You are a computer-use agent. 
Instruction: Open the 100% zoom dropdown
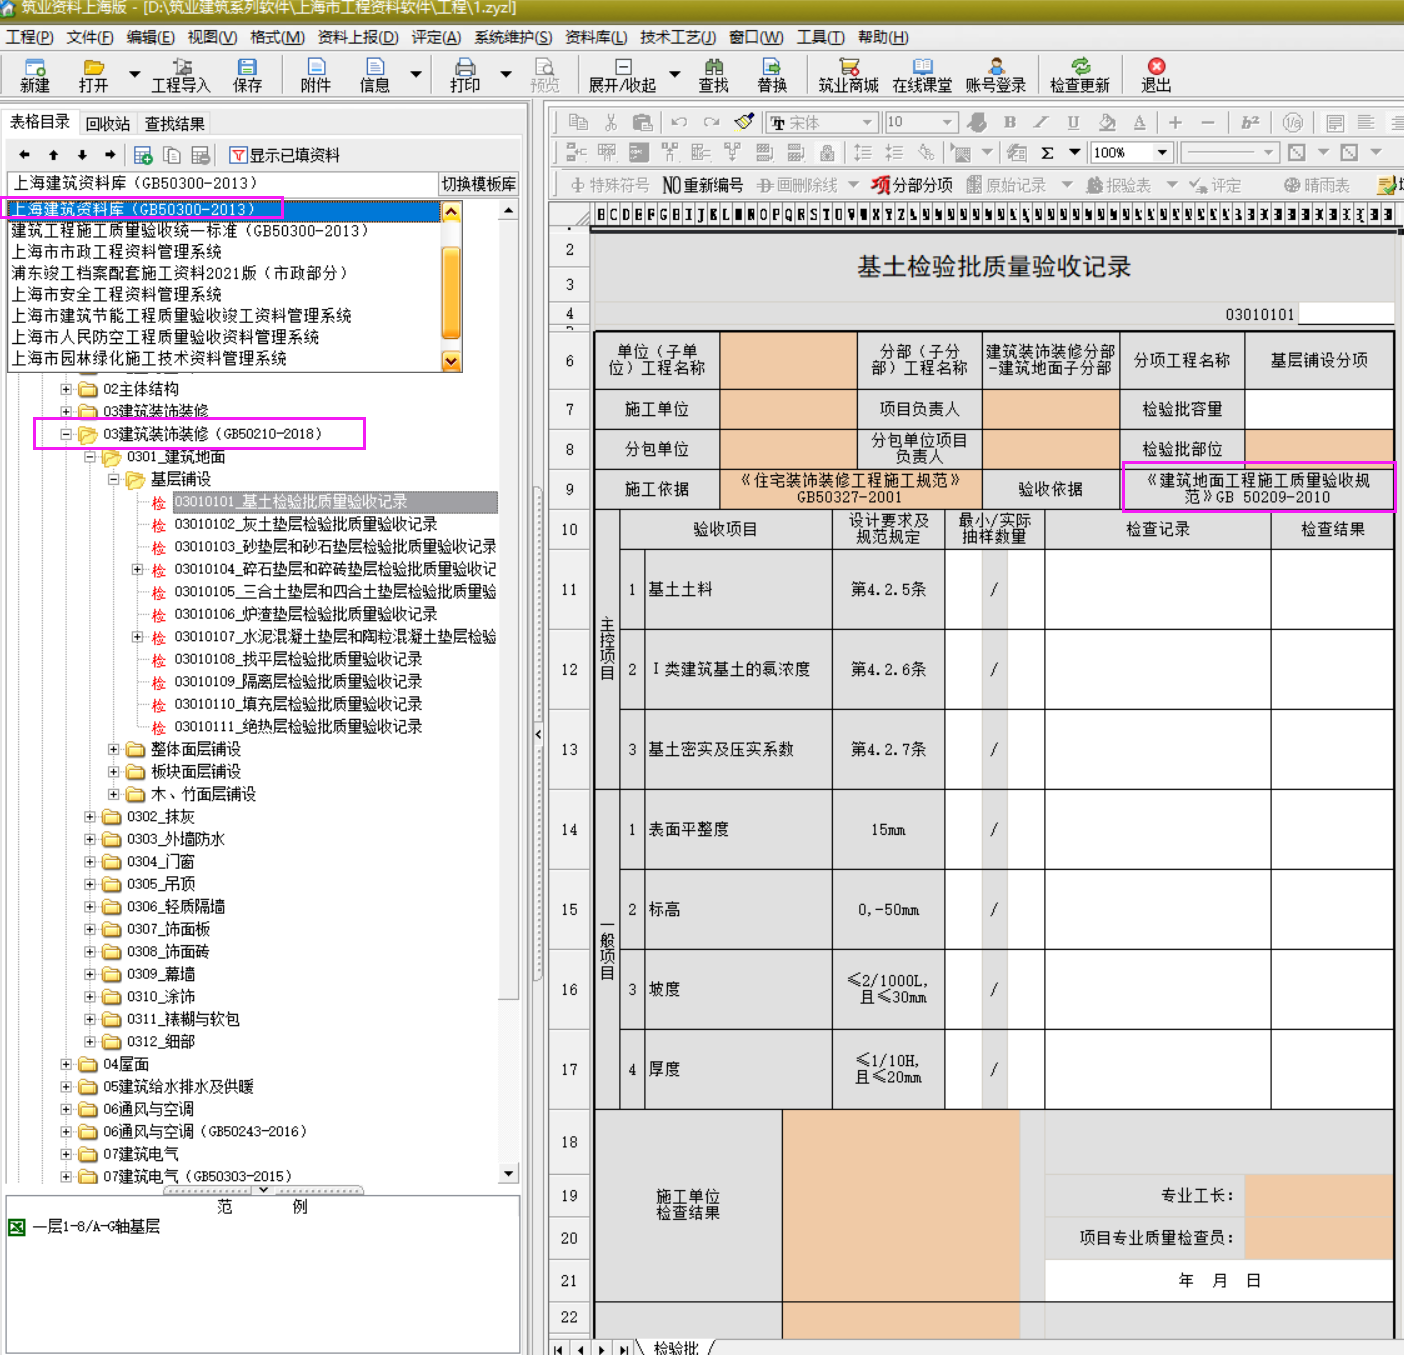coord(1162,153)
